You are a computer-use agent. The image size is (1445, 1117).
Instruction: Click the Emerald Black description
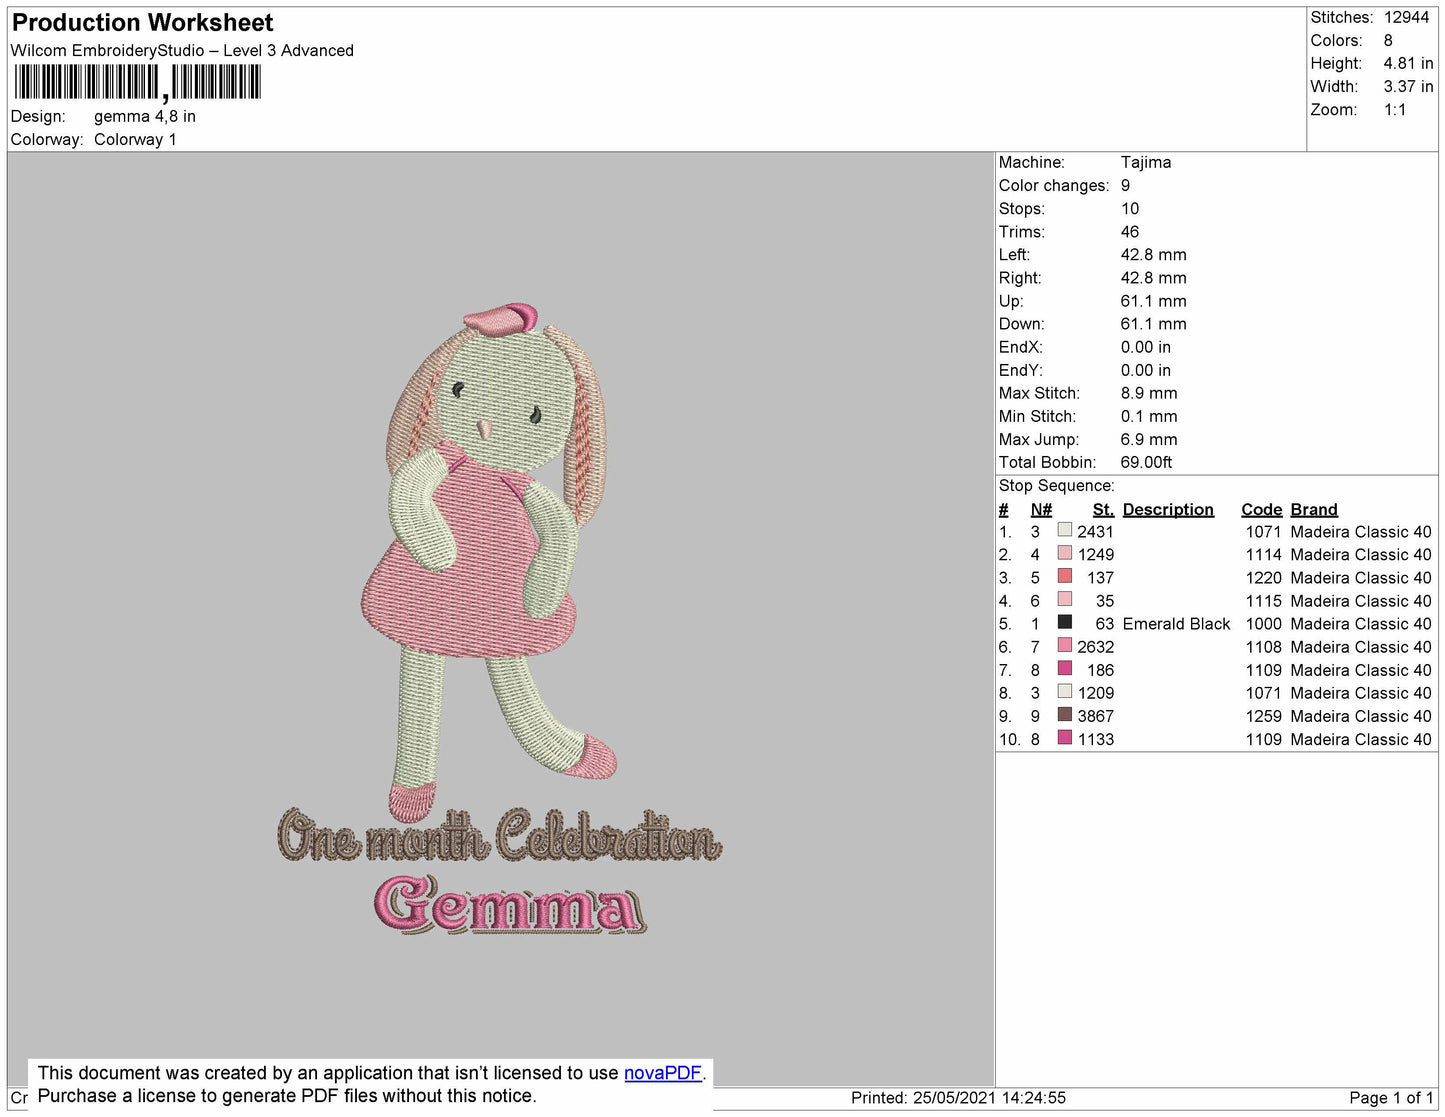coord(1176,624)
